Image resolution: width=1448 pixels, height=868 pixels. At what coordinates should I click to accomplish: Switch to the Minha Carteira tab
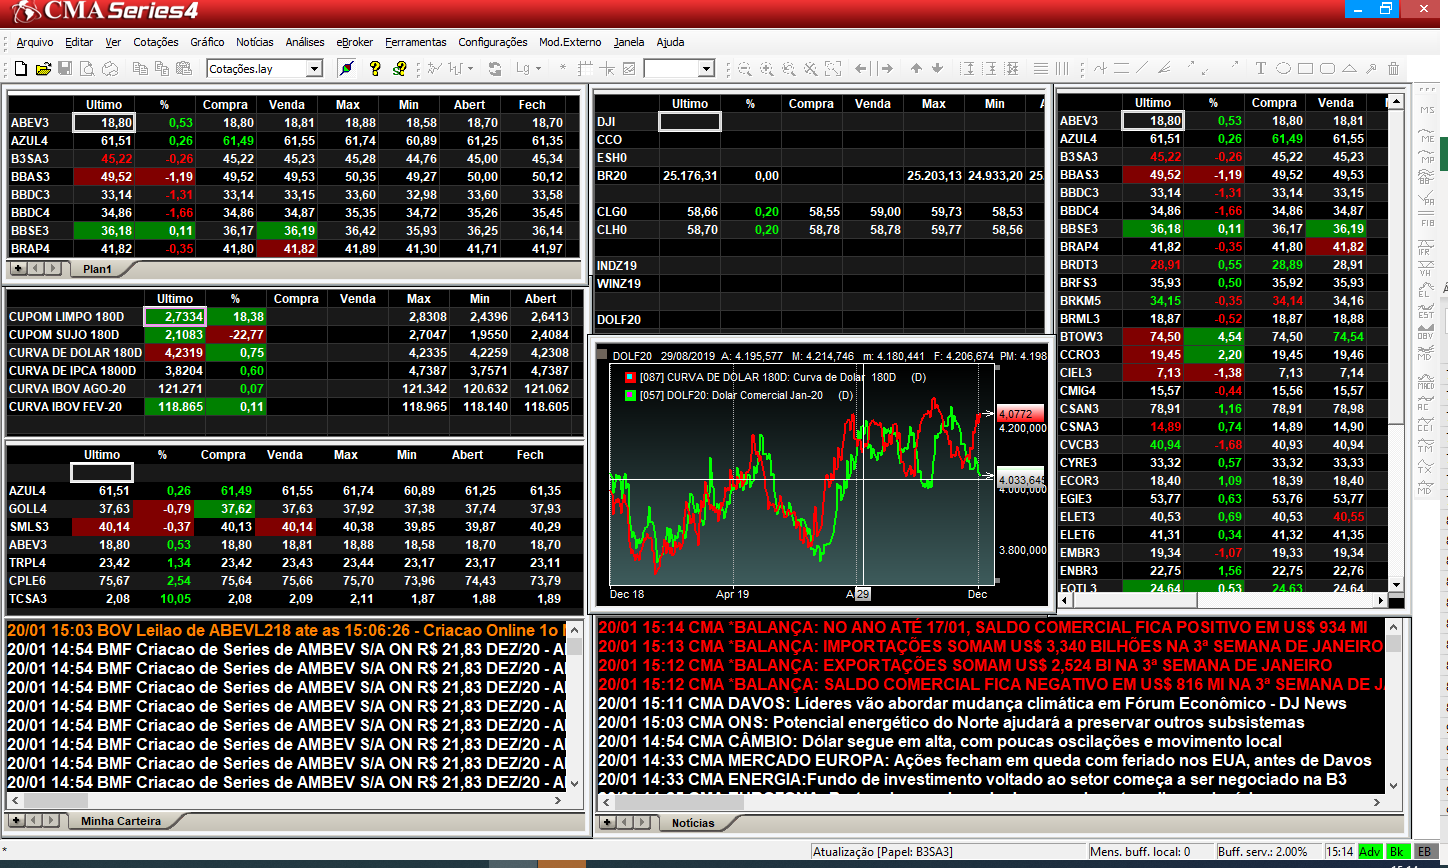click(x=121, y=821)
